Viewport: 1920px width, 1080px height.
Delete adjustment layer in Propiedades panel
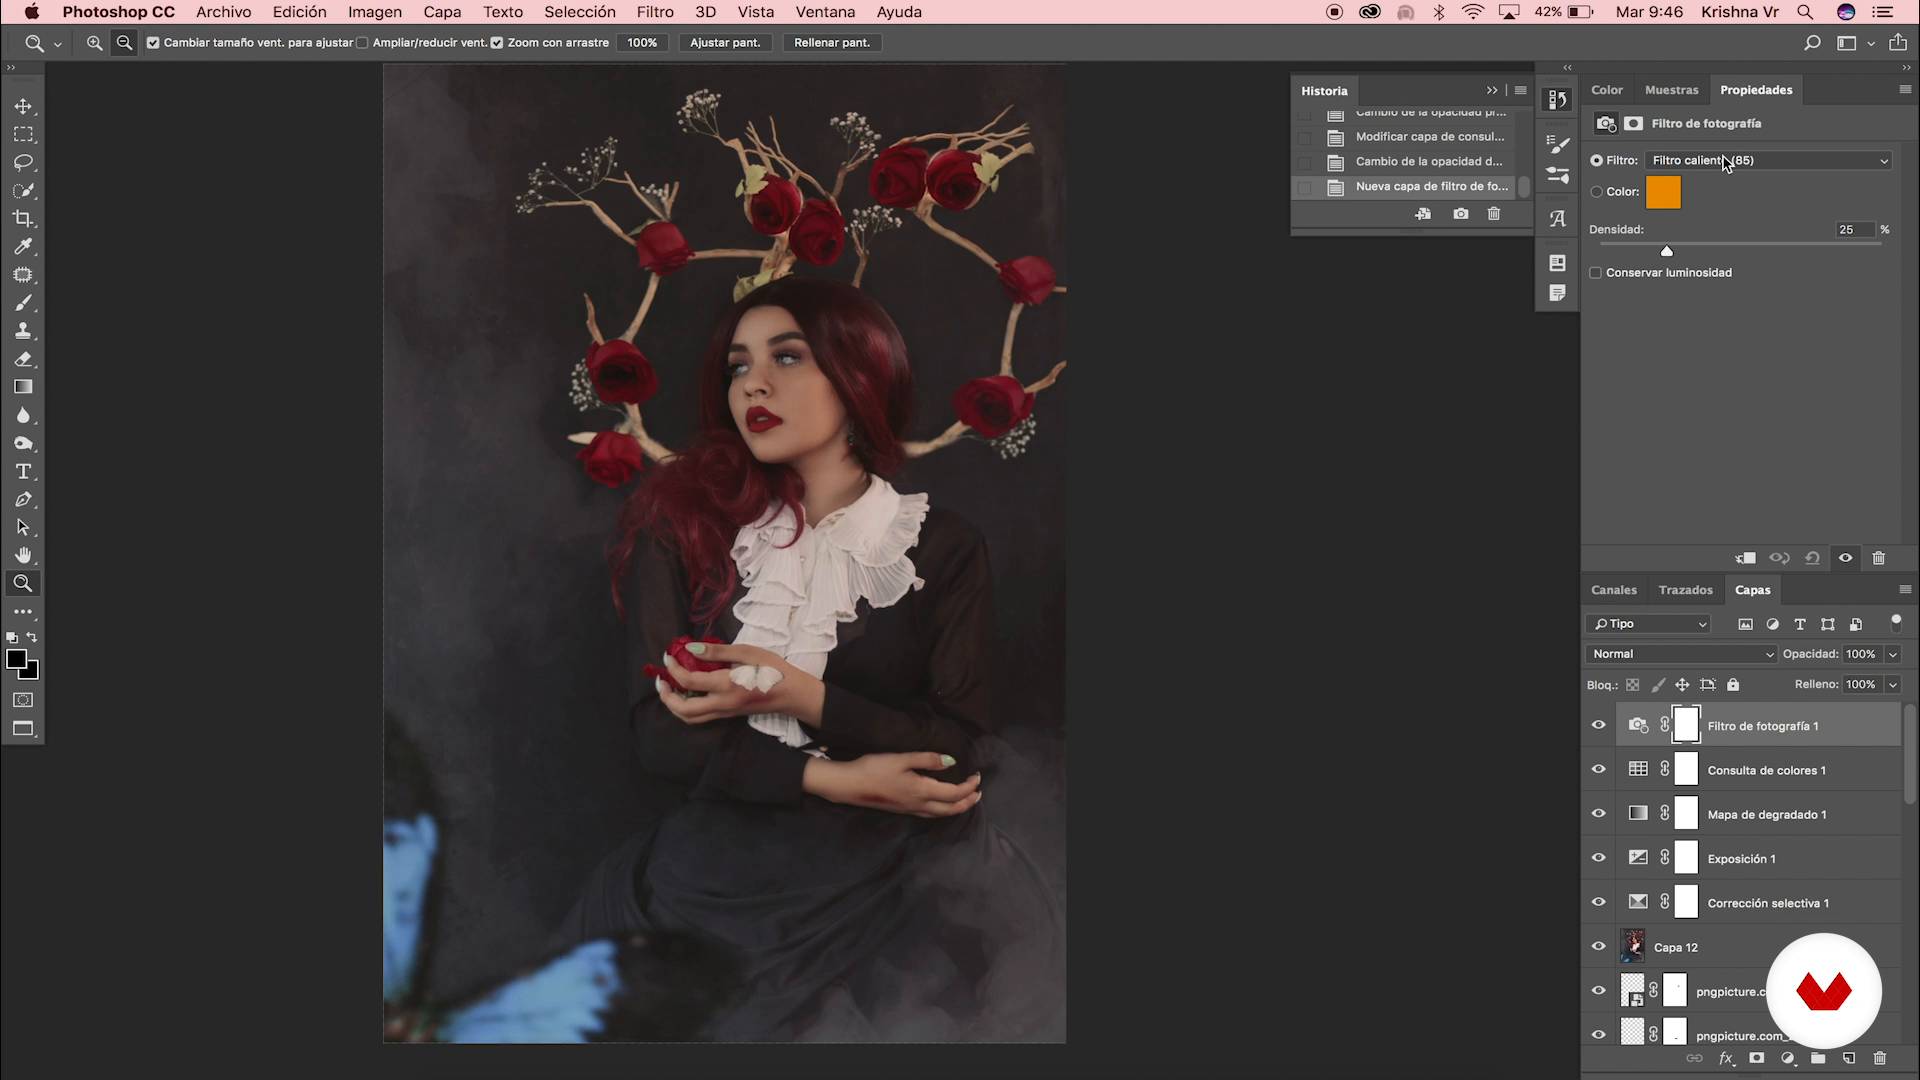tap(1879, 558)
